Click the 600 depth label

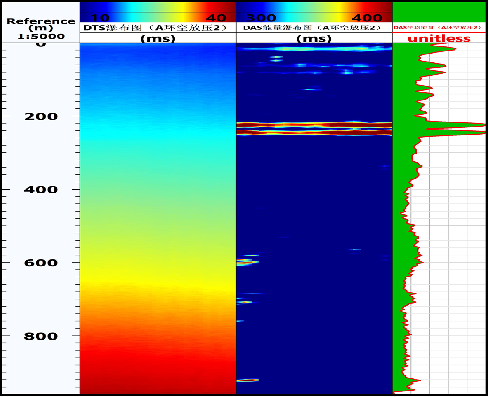(x=41, y=263)
